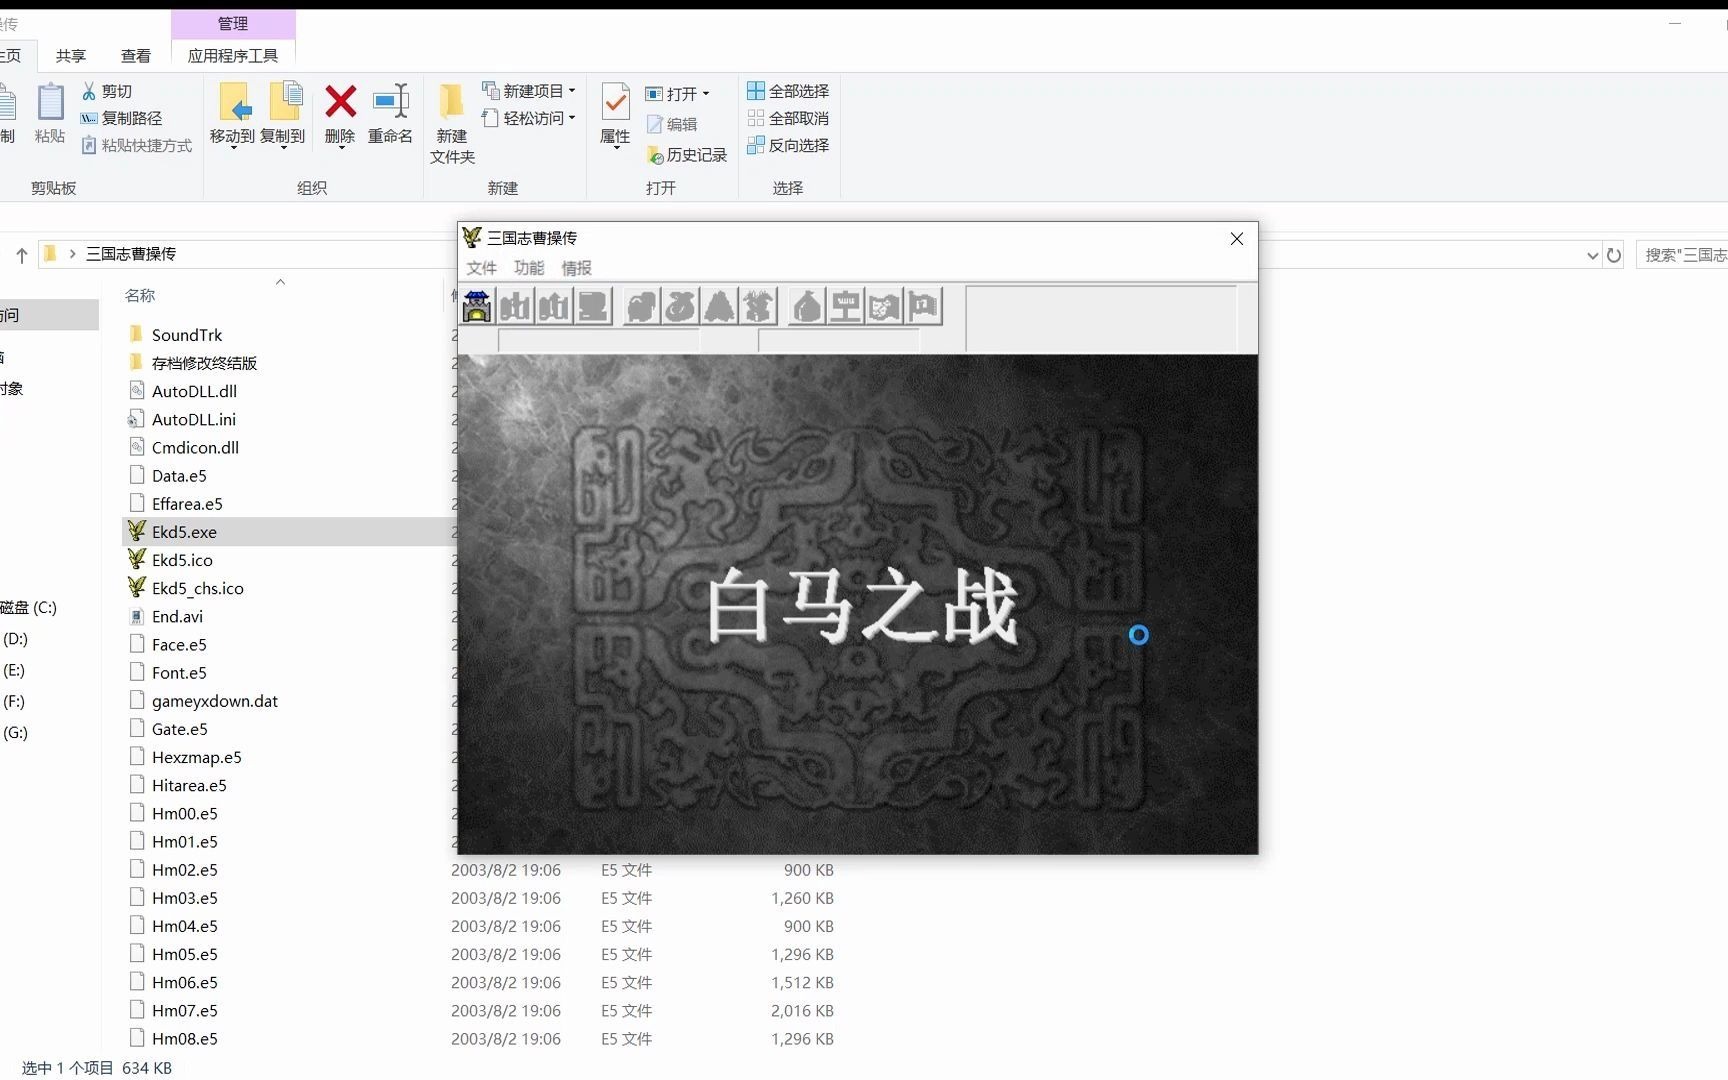Click the grayed signpost icon in game toolbar

845,306
